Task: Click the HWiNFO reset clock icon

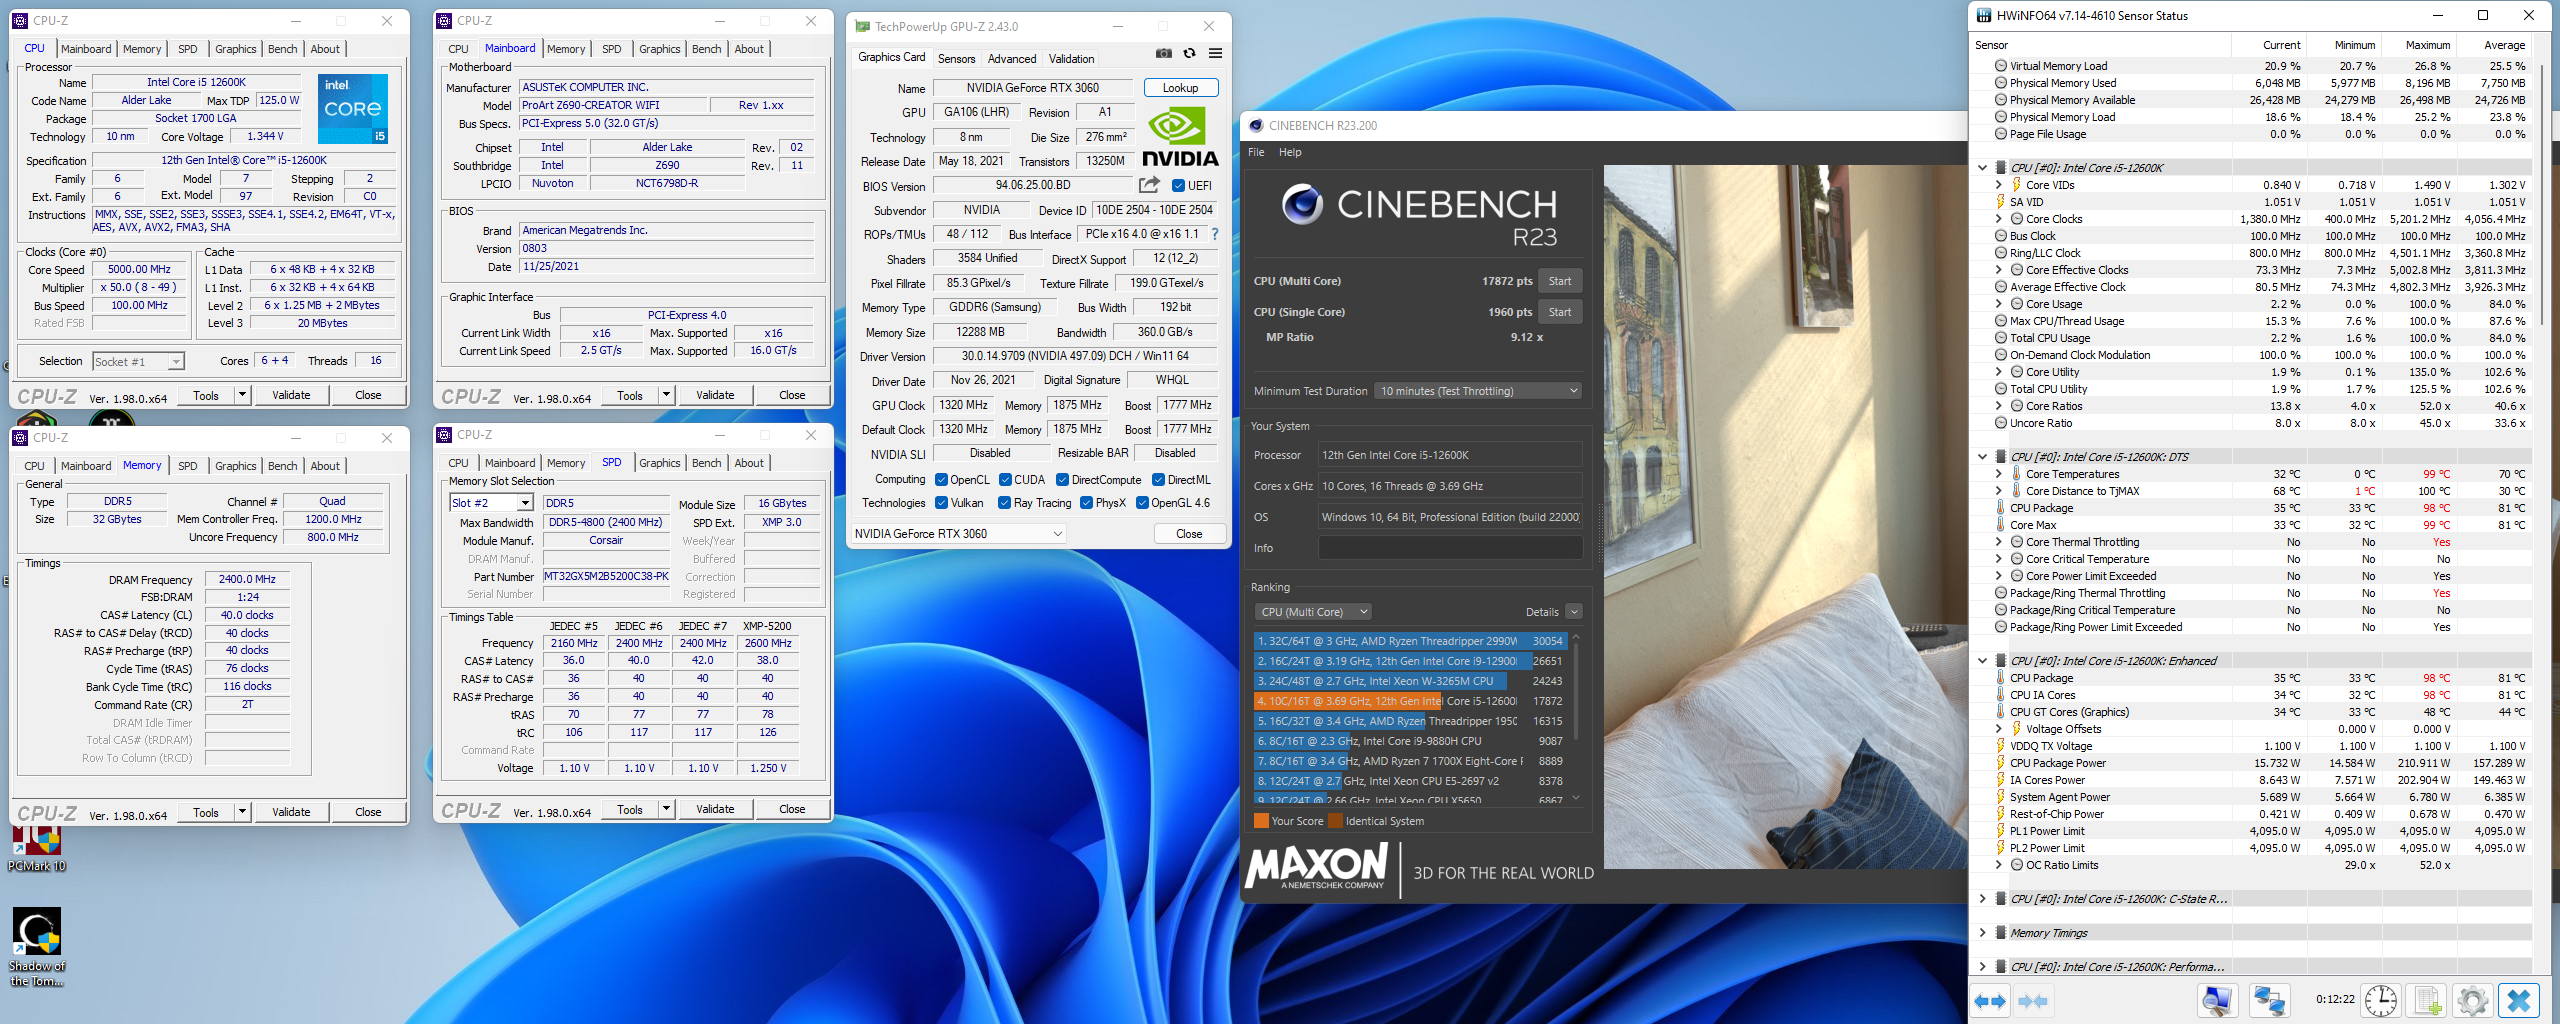Action: coord(2381,1000)
